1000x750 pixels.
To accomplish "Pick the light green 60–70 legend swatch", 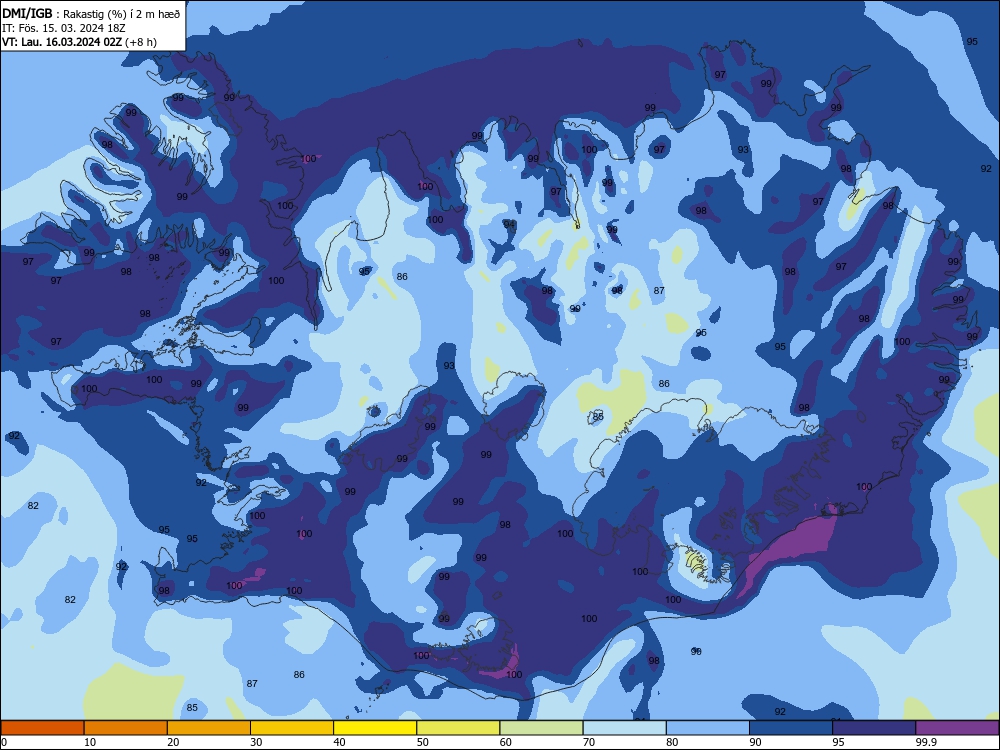I will (x=541, y=728).
